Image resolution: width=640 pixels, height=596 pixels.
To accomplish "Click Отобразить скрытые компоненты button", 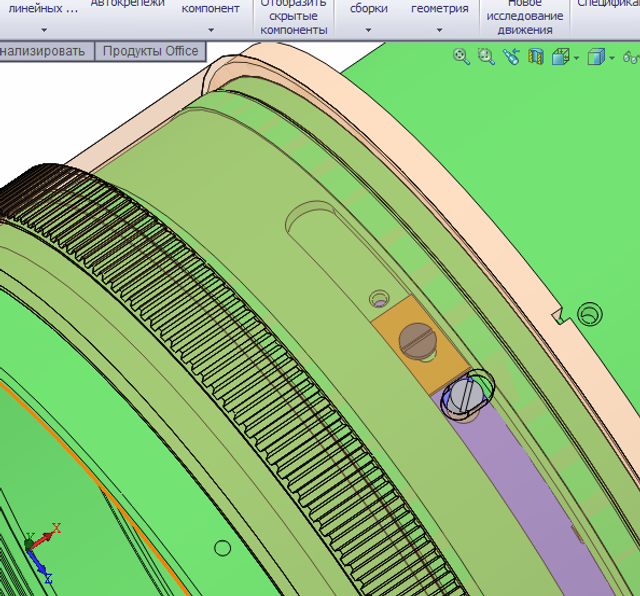I will coord(294,18).
